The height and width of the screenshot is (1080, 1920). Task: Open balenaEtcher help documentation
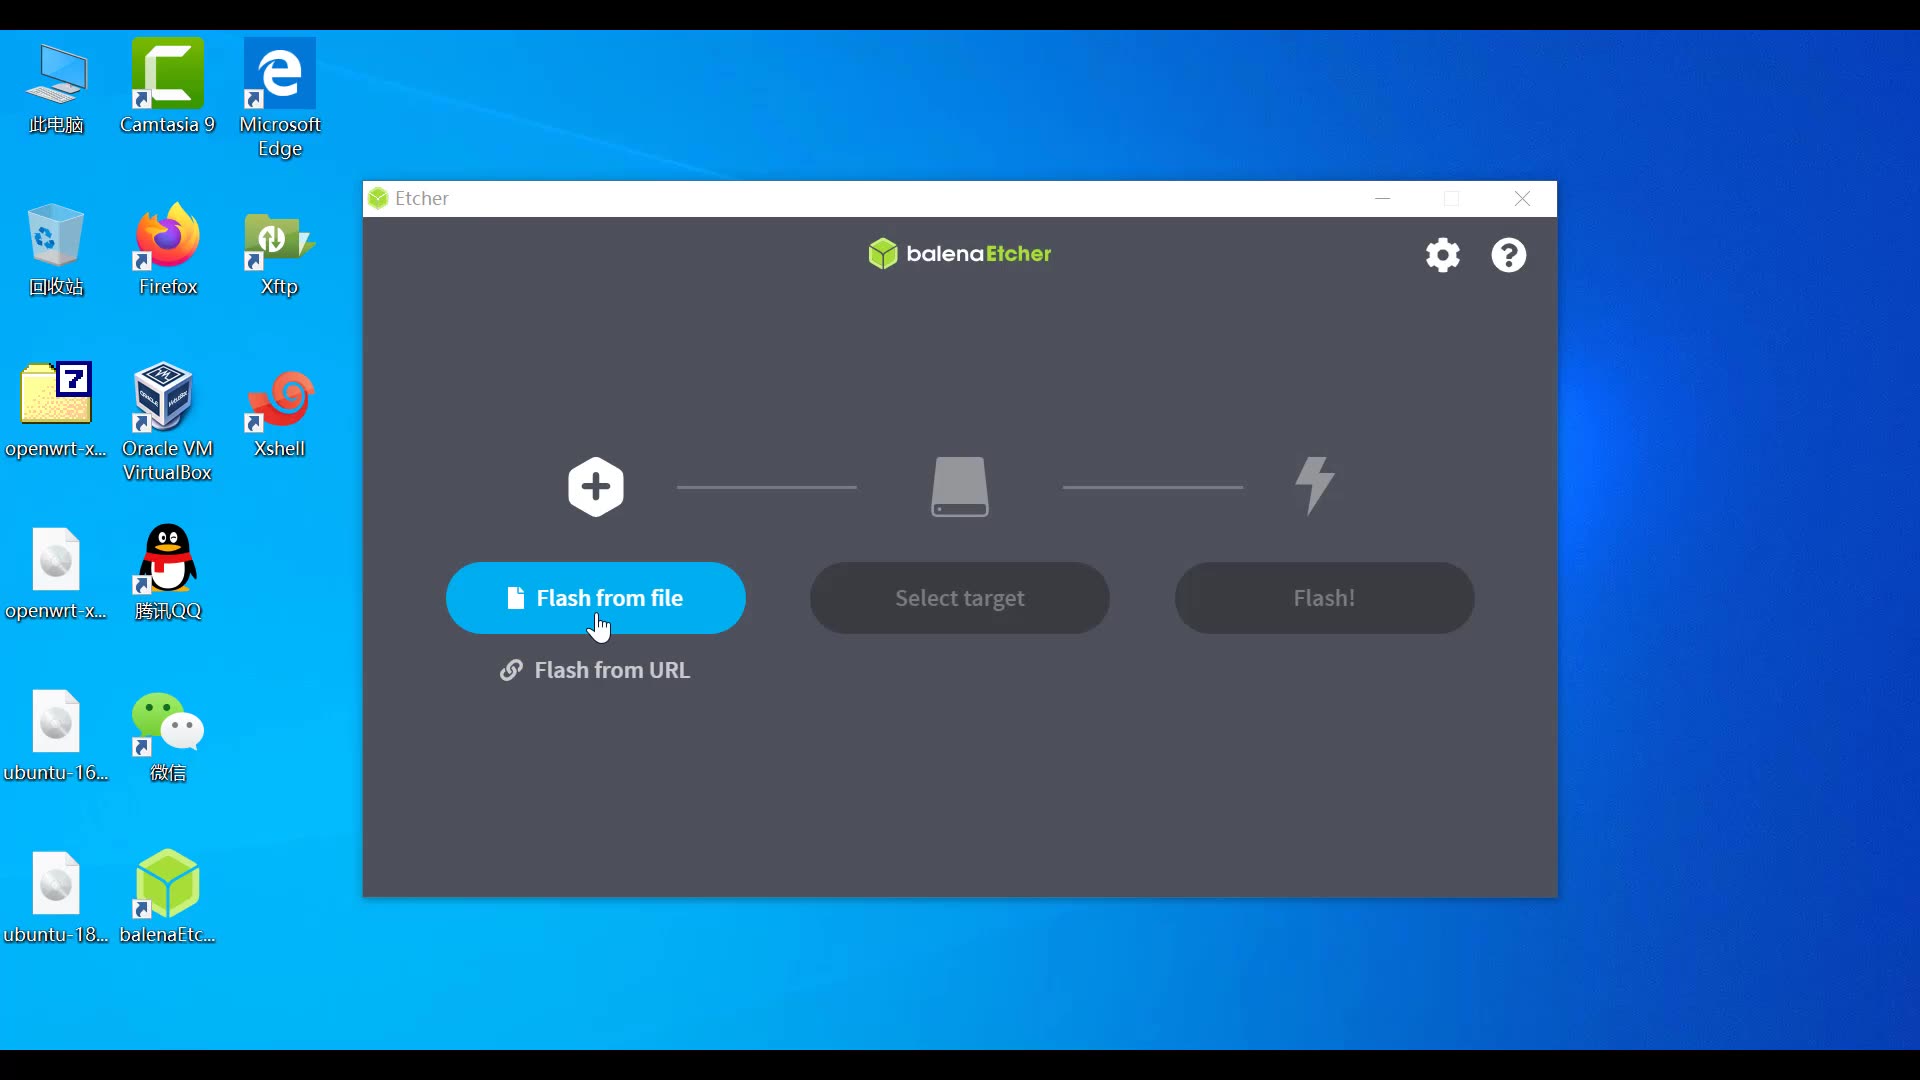coord(1509,255)
